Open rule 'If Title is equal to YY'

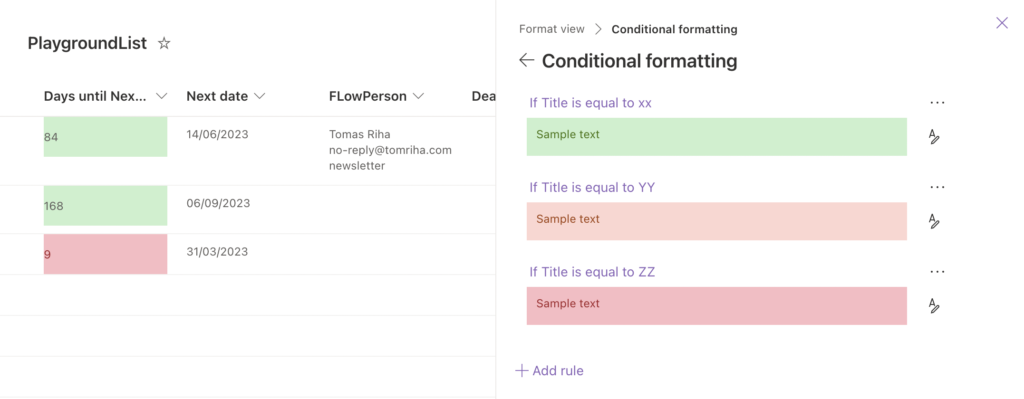tap(592, 187)
